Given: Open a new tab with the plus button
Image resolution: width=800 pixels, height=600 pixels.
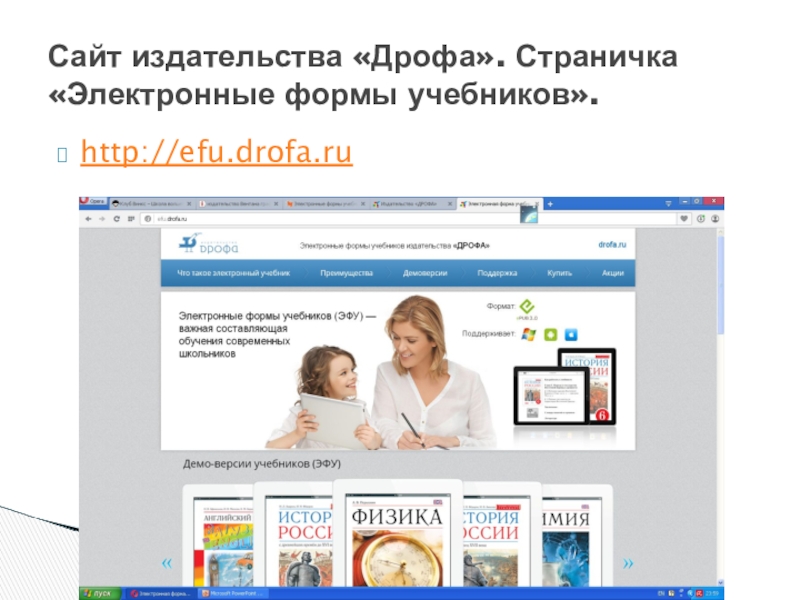Looking at the screenshot, I should pos(550,204).
